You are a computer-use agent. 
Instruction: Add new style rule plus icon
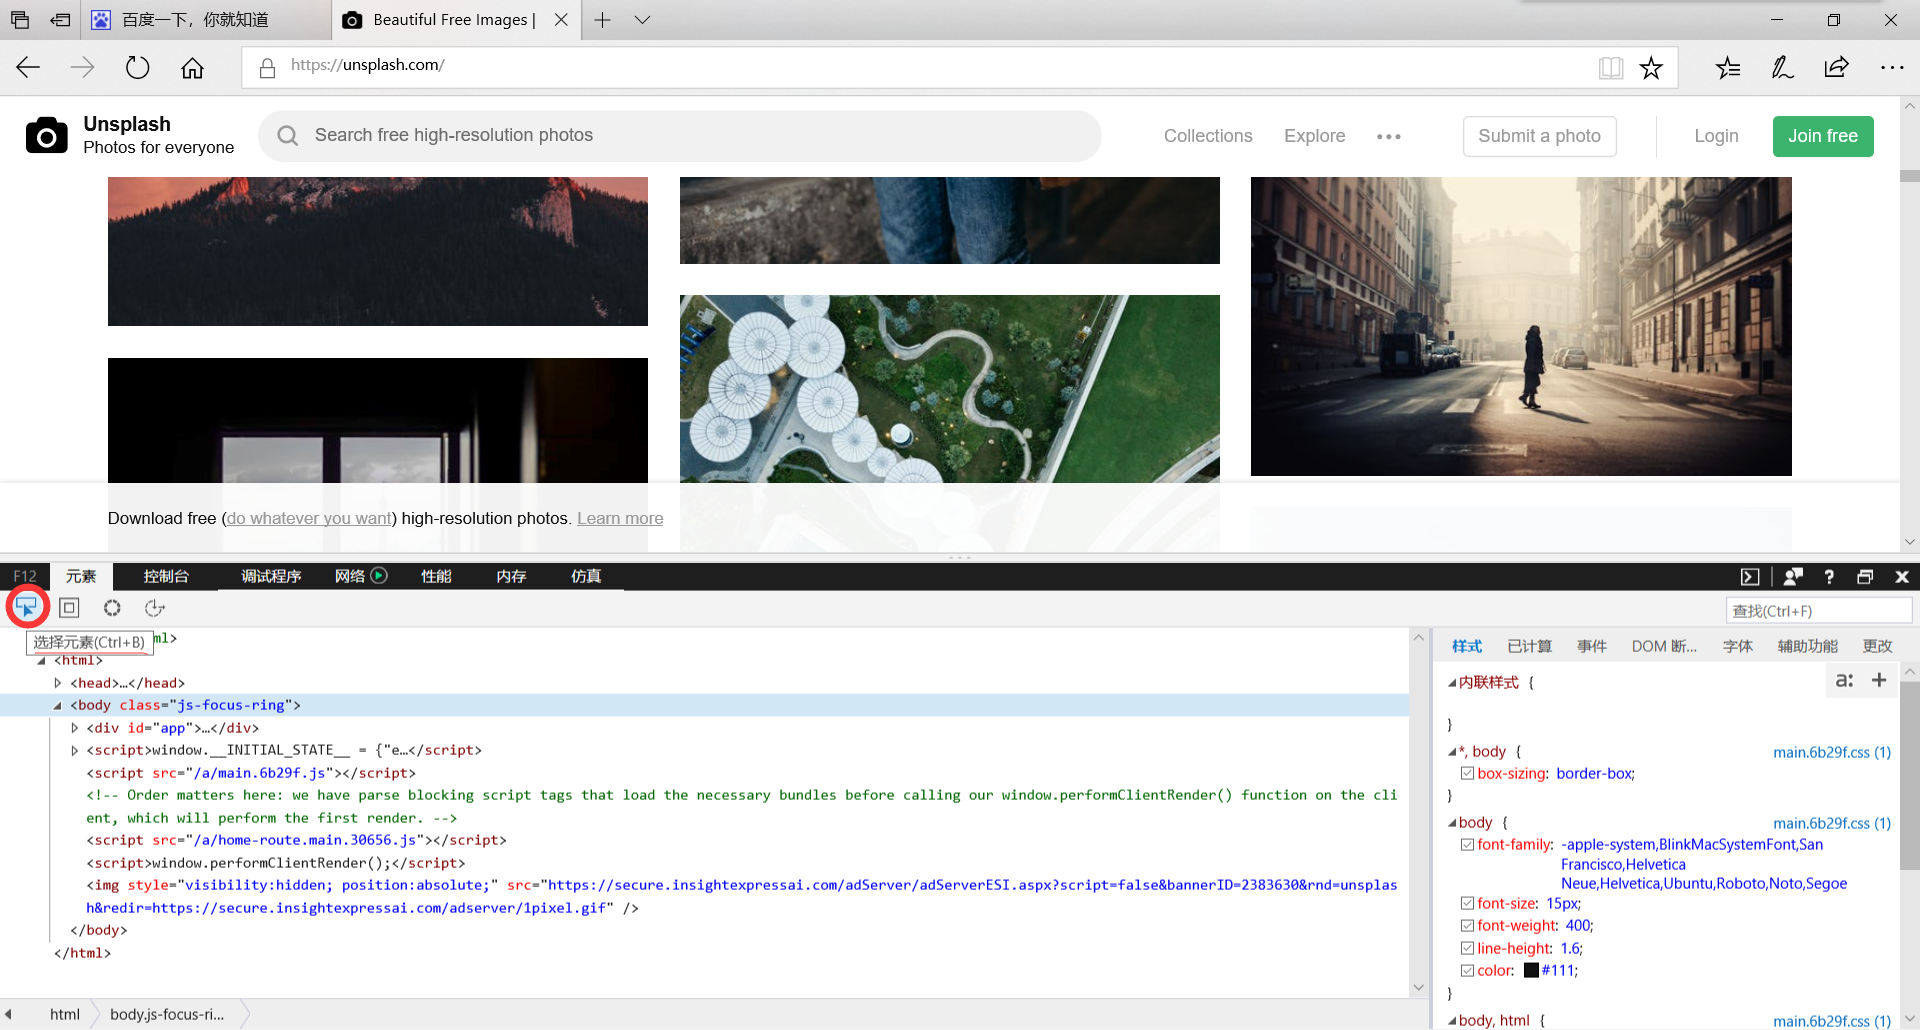[1879, 680]
